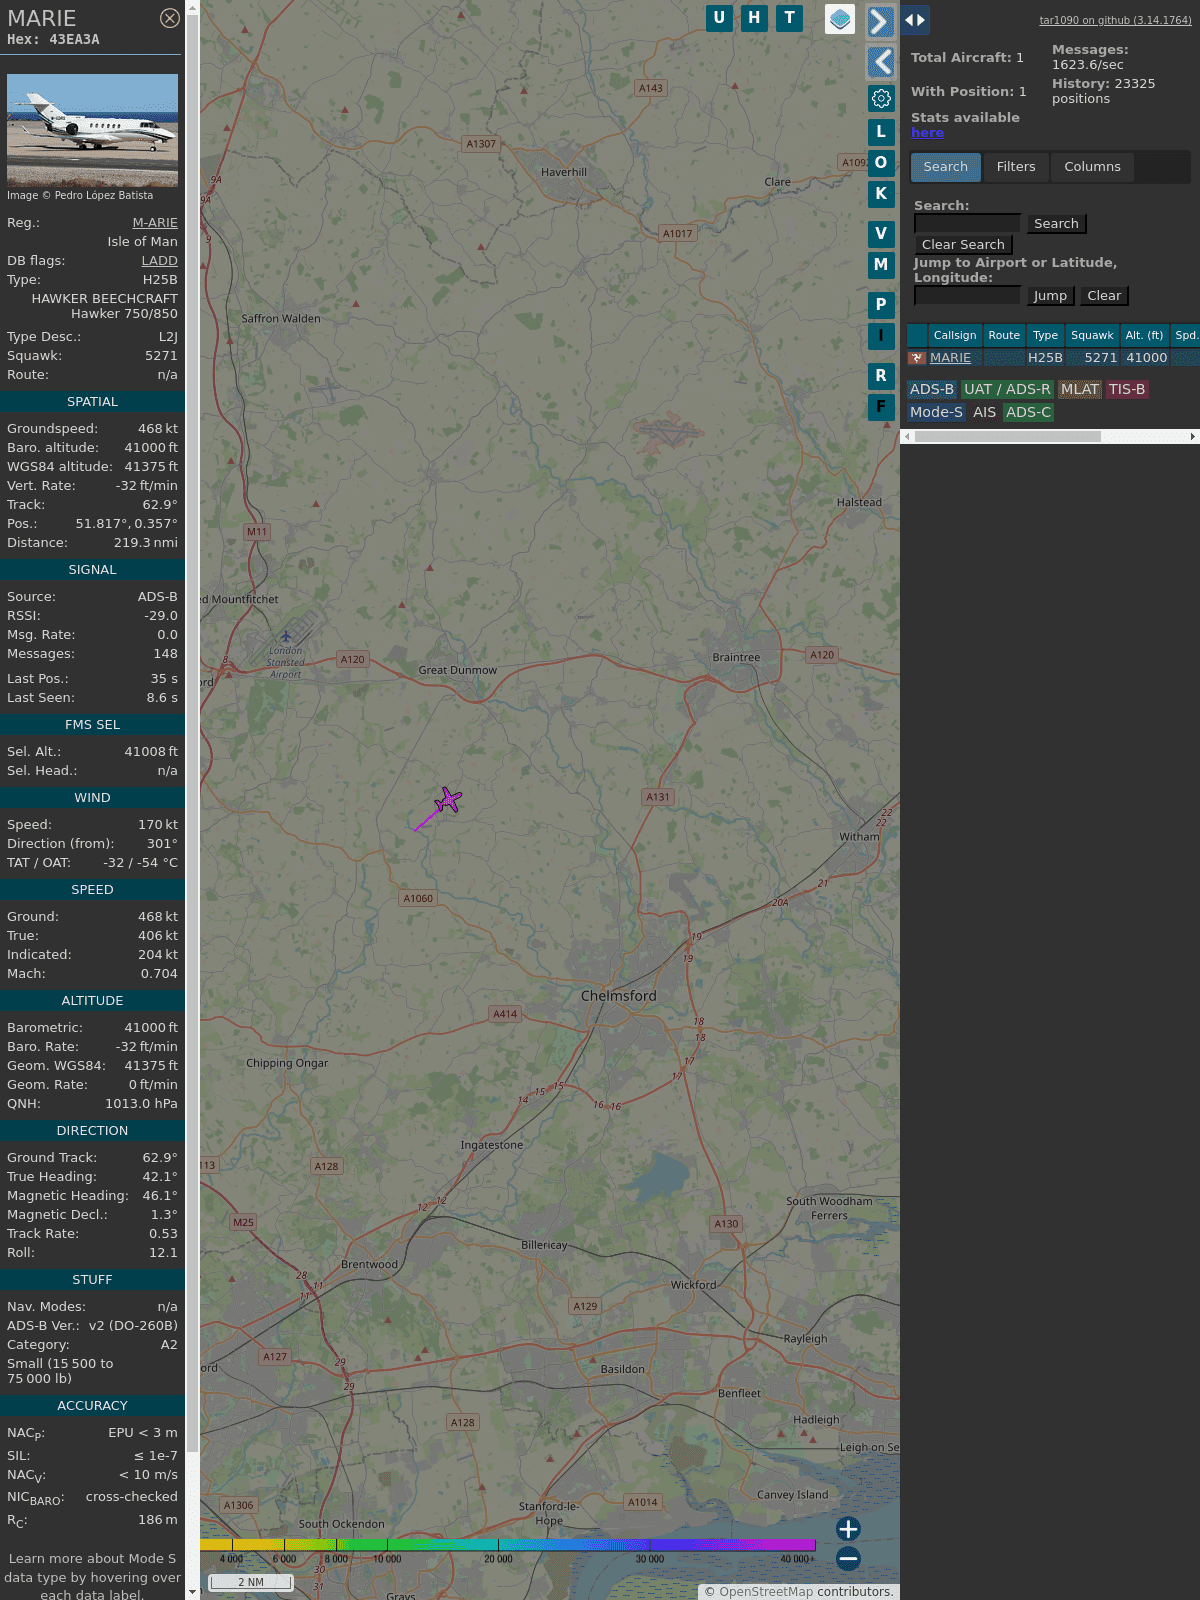Click the London Stansted Airport icon
1200x1600 pixels.
(x=286, y=636)
